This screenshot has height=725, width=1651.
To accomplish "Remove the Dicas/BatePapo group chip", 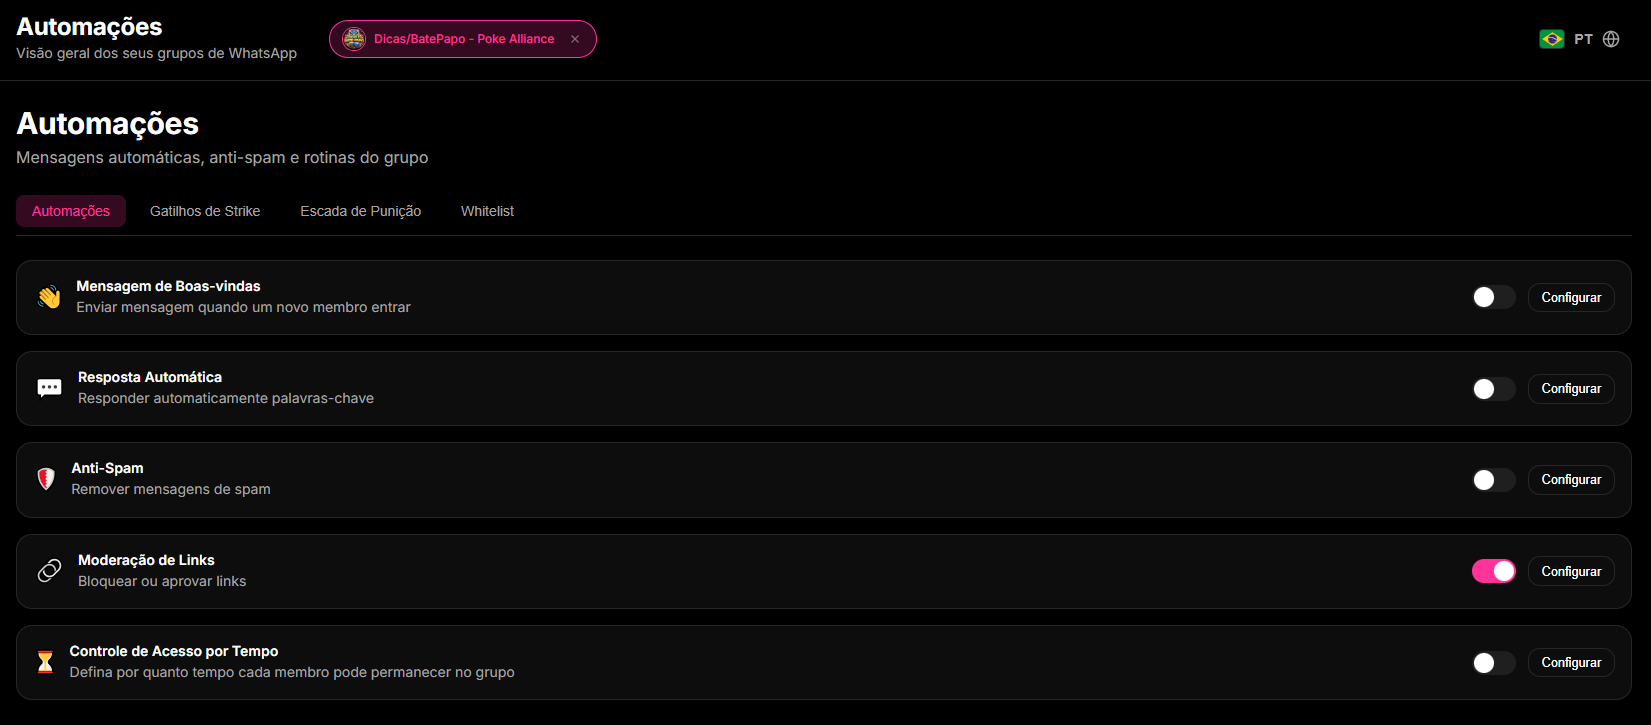I will [575, 39].
